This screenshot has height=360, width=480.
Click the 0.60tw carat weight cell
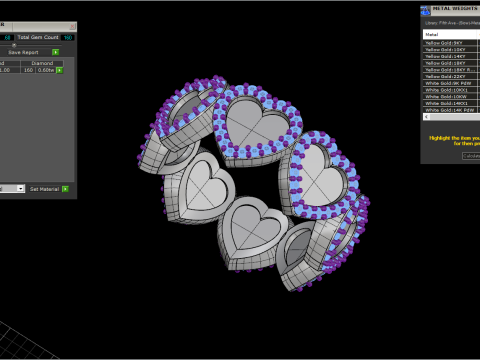(46, 70)
